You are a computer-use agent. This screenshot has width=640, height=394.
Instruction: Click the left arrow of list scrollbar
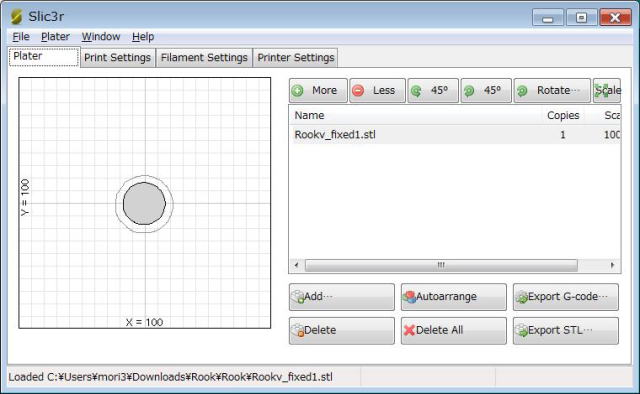coord(296,265)
